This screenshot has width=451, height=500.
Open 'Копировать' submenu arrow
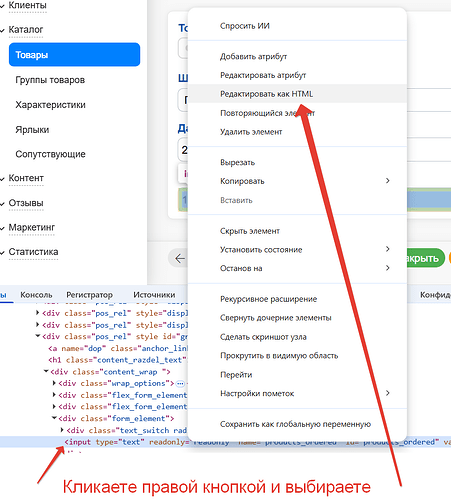(387, 181)
